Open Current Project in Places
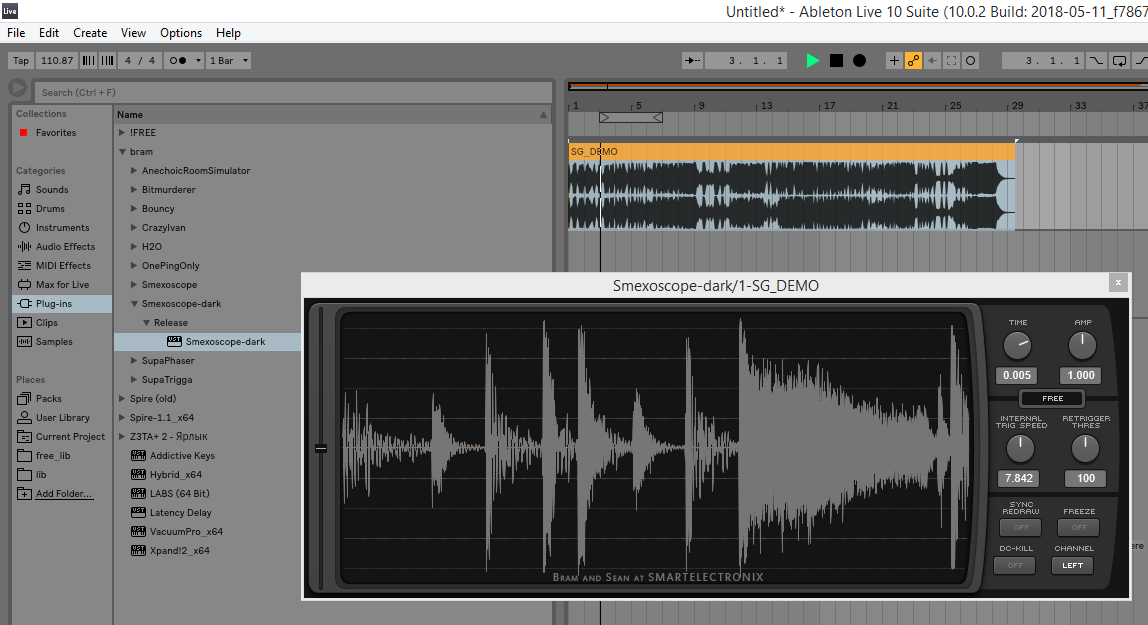The height and width of the screenshot is (625, 1148). point(70,437)
